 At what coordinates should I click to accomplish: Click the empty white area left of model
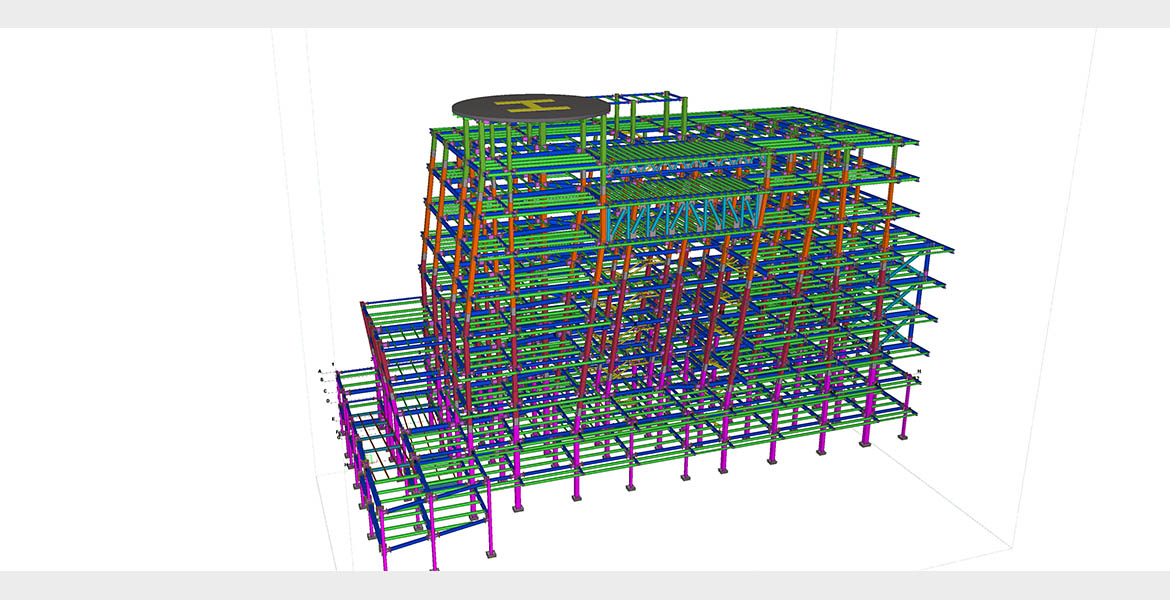150,300
